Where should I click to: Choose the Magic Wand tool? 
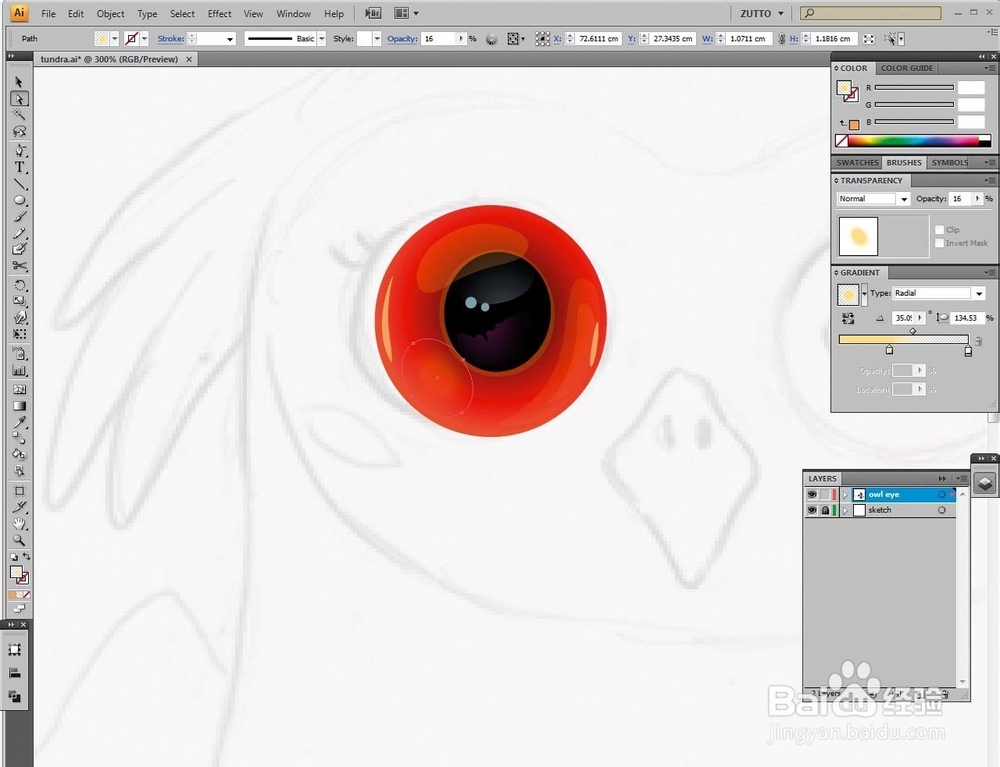[x=19, y=115]
